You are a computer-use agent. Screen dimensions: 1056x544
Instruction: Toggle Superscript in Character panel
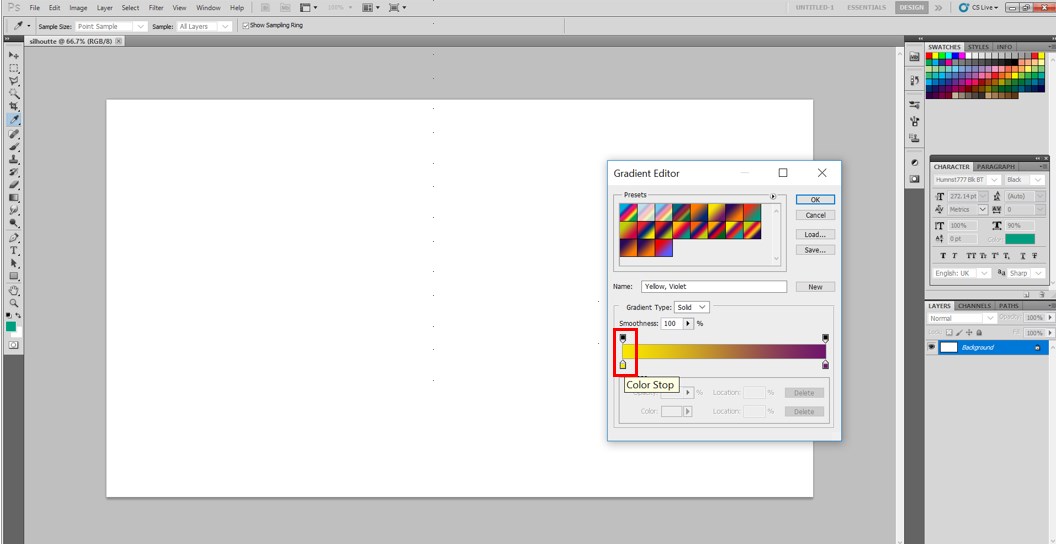pyautogui.click(x=995, y=256)
